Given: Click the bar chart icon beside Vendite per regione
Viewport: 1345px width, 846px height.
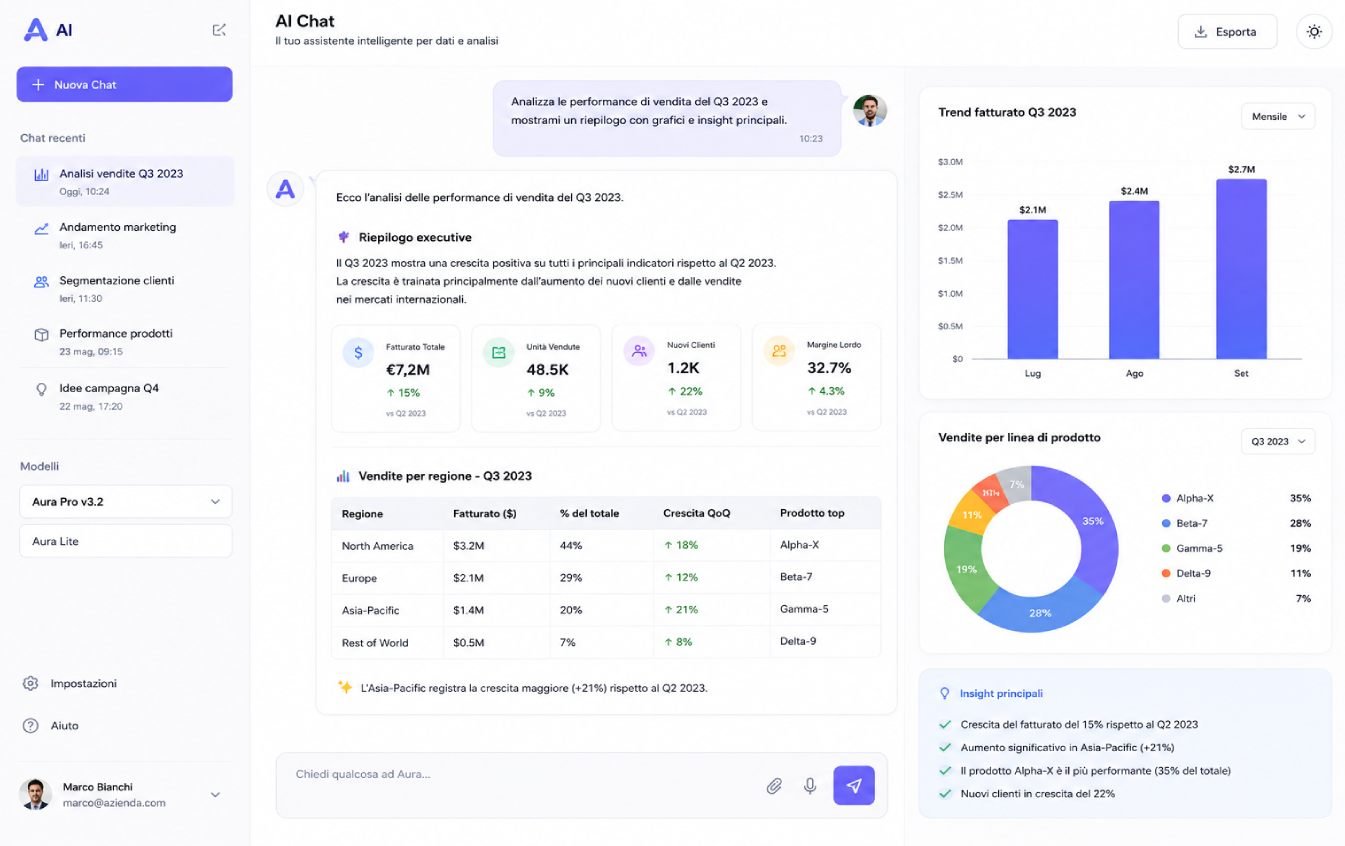Looking at the screenshot, I should coord(343,476).
